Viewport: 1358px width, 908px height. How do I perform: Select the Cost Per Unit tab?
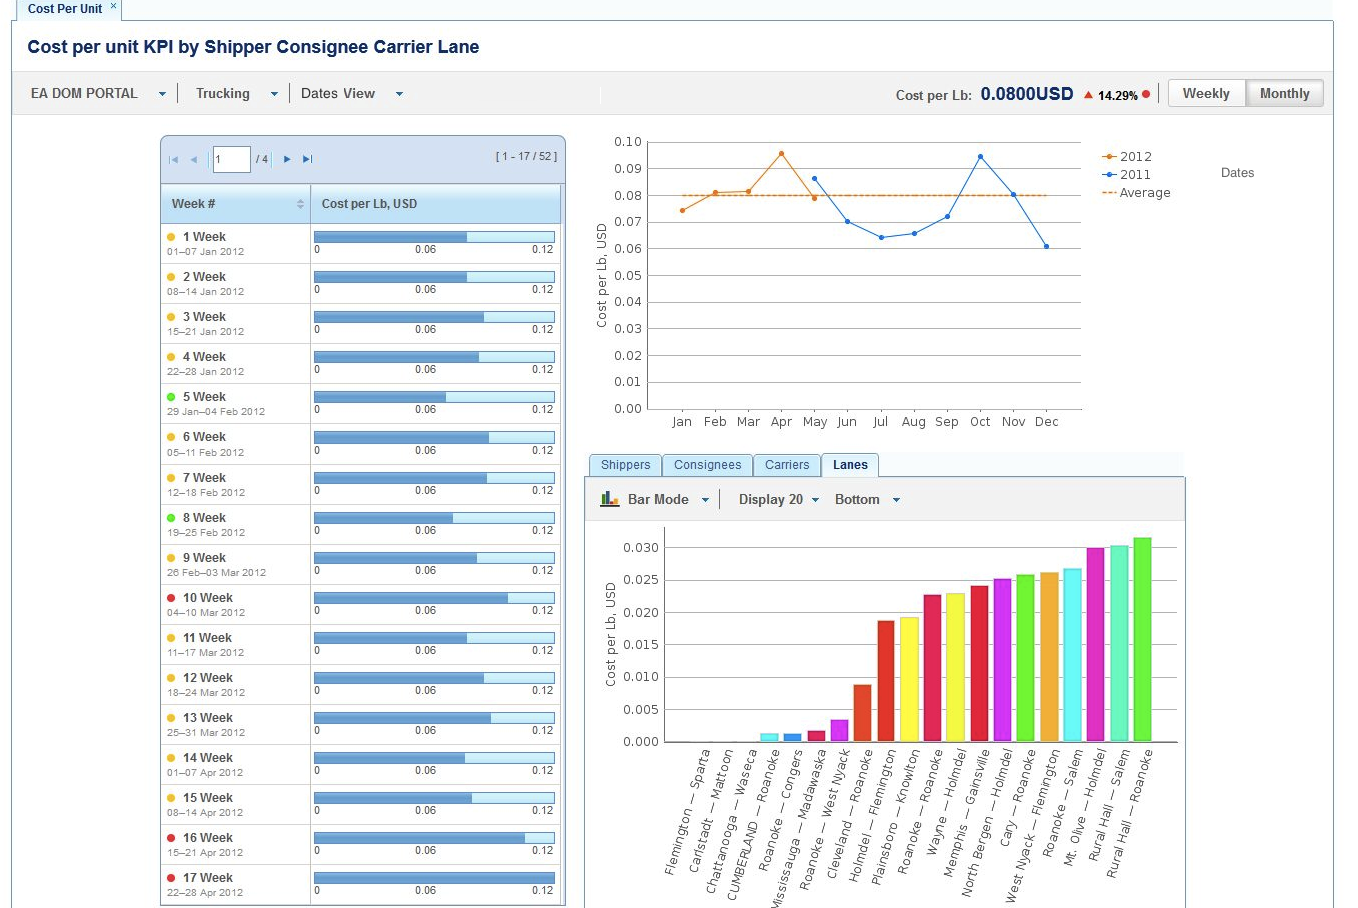tap(65, 9)
